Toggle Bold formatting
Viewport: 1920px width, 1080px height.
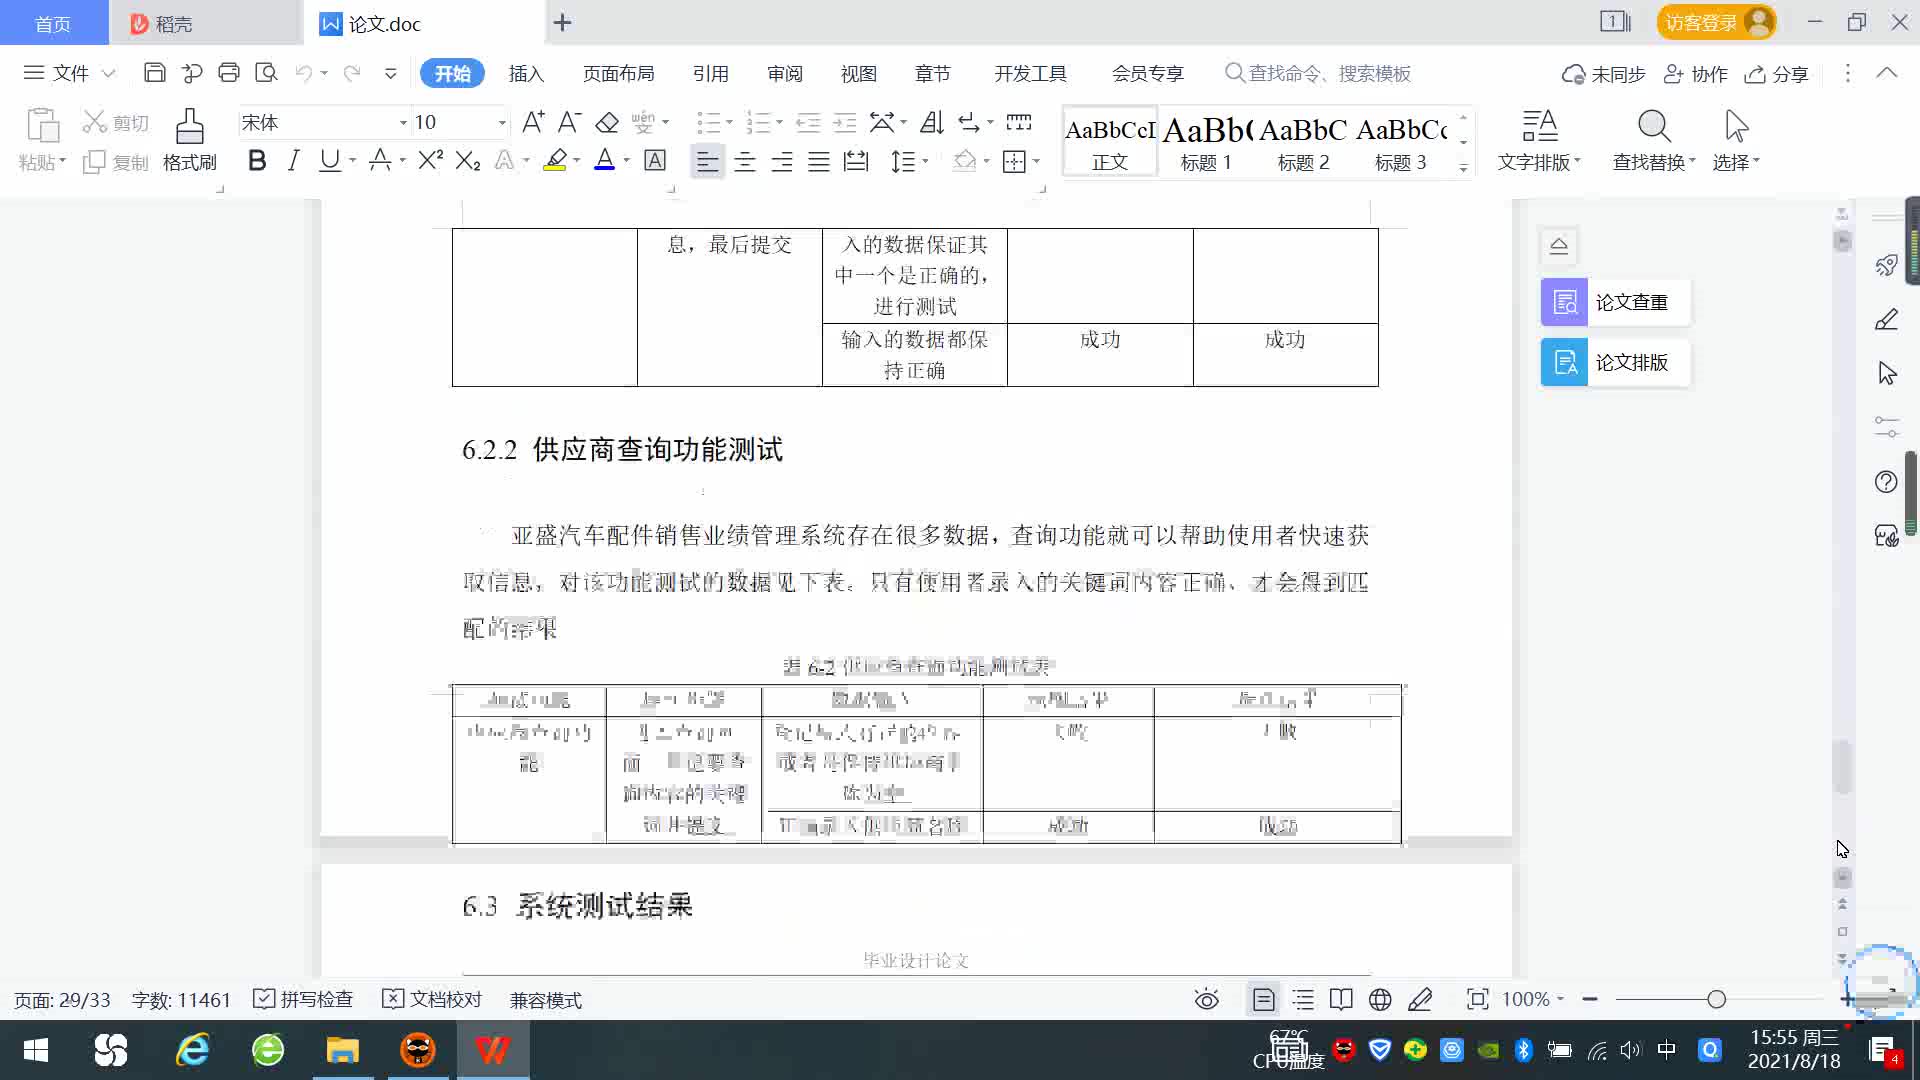tap(257, 160)
